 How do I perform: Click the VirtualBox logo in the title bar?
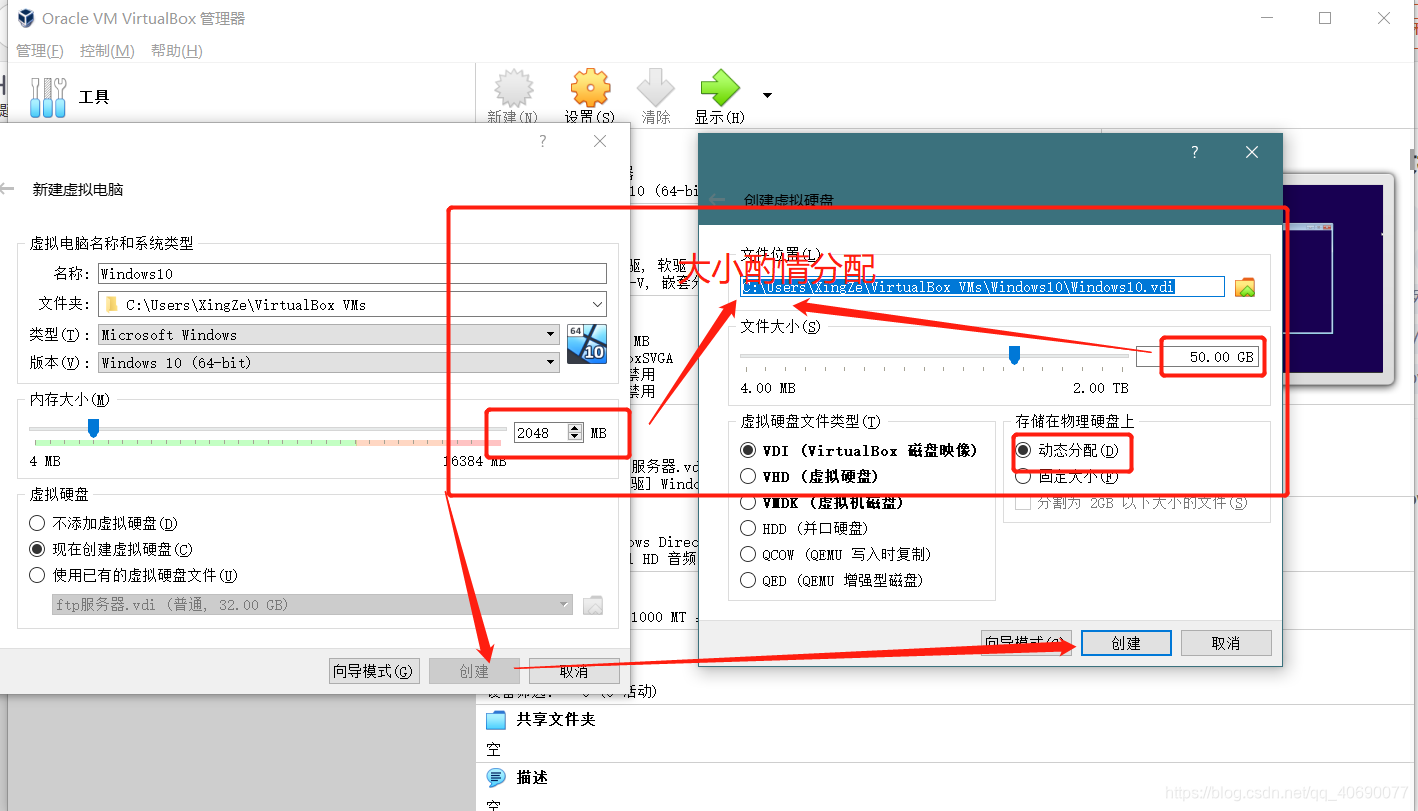tap(26, 18)
